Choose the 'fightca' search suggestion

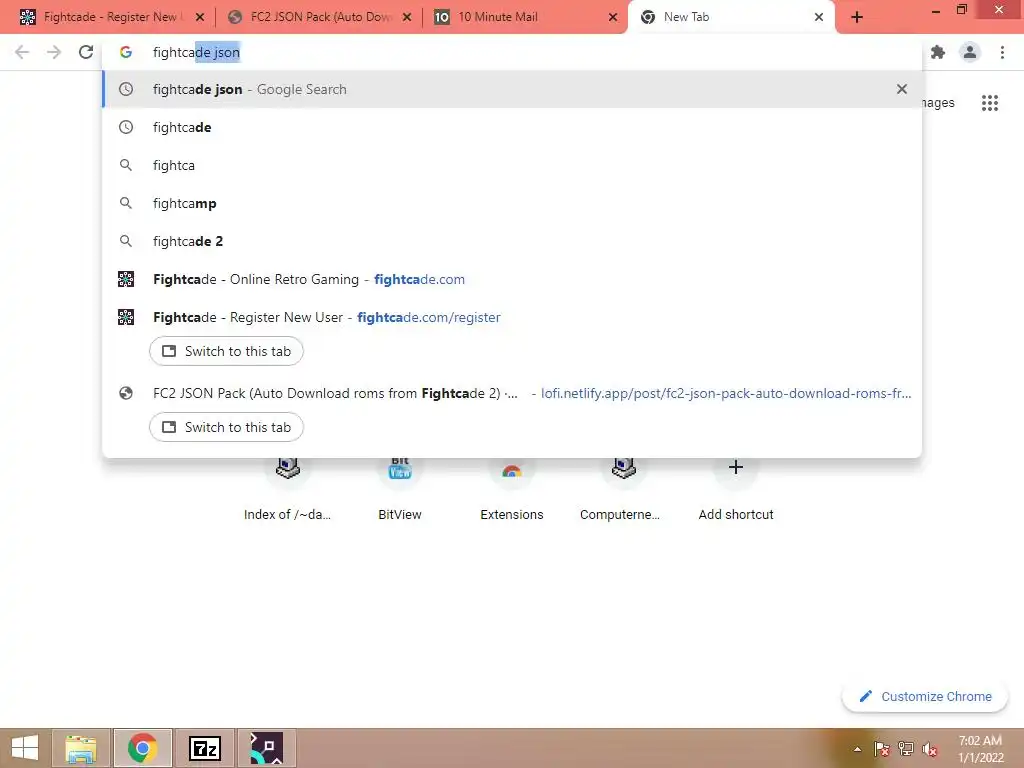tap(512, 165)
